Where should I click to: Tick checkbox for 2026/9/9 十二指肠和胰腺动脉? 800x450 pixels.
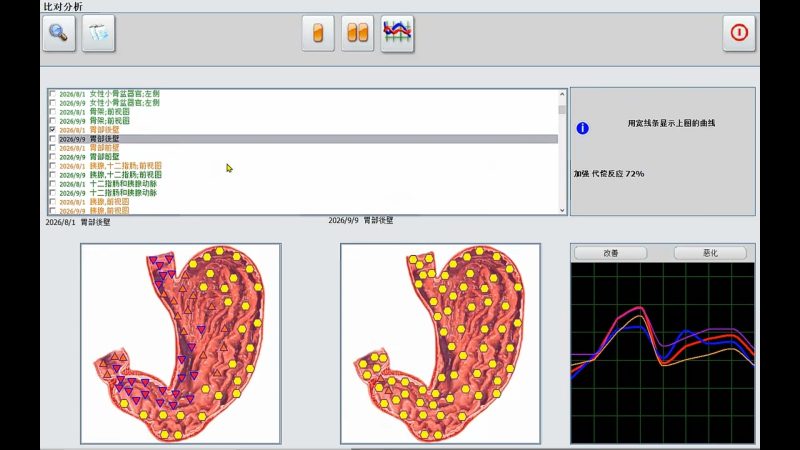click(x=53, y=193)
